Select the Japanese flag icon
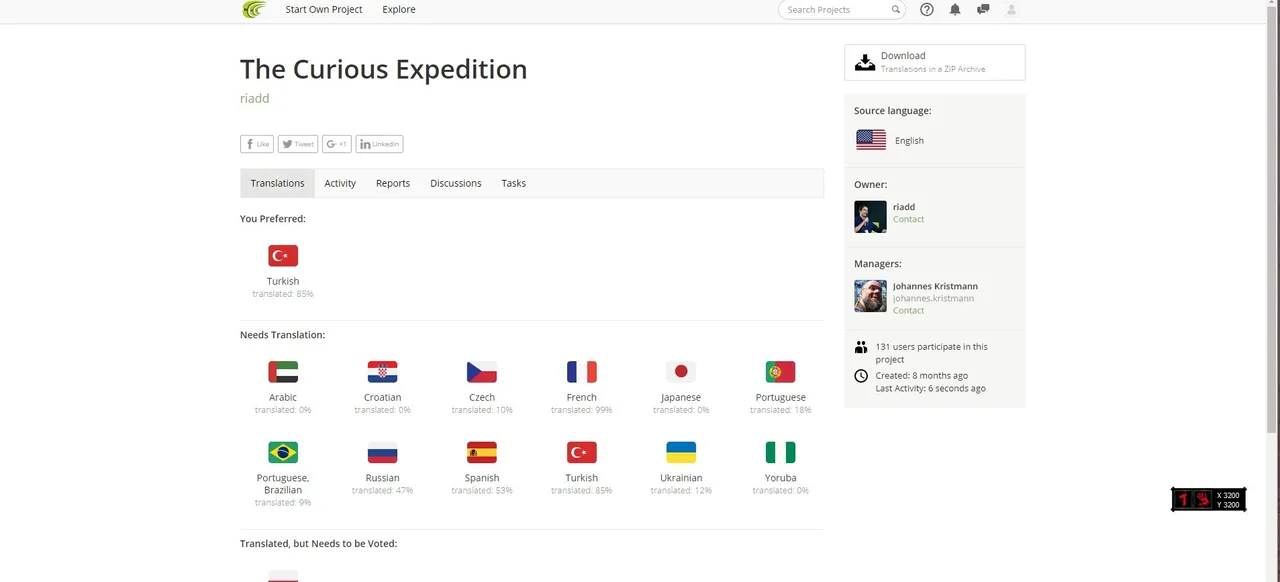The image size is (1280, 582). (681, 372)
